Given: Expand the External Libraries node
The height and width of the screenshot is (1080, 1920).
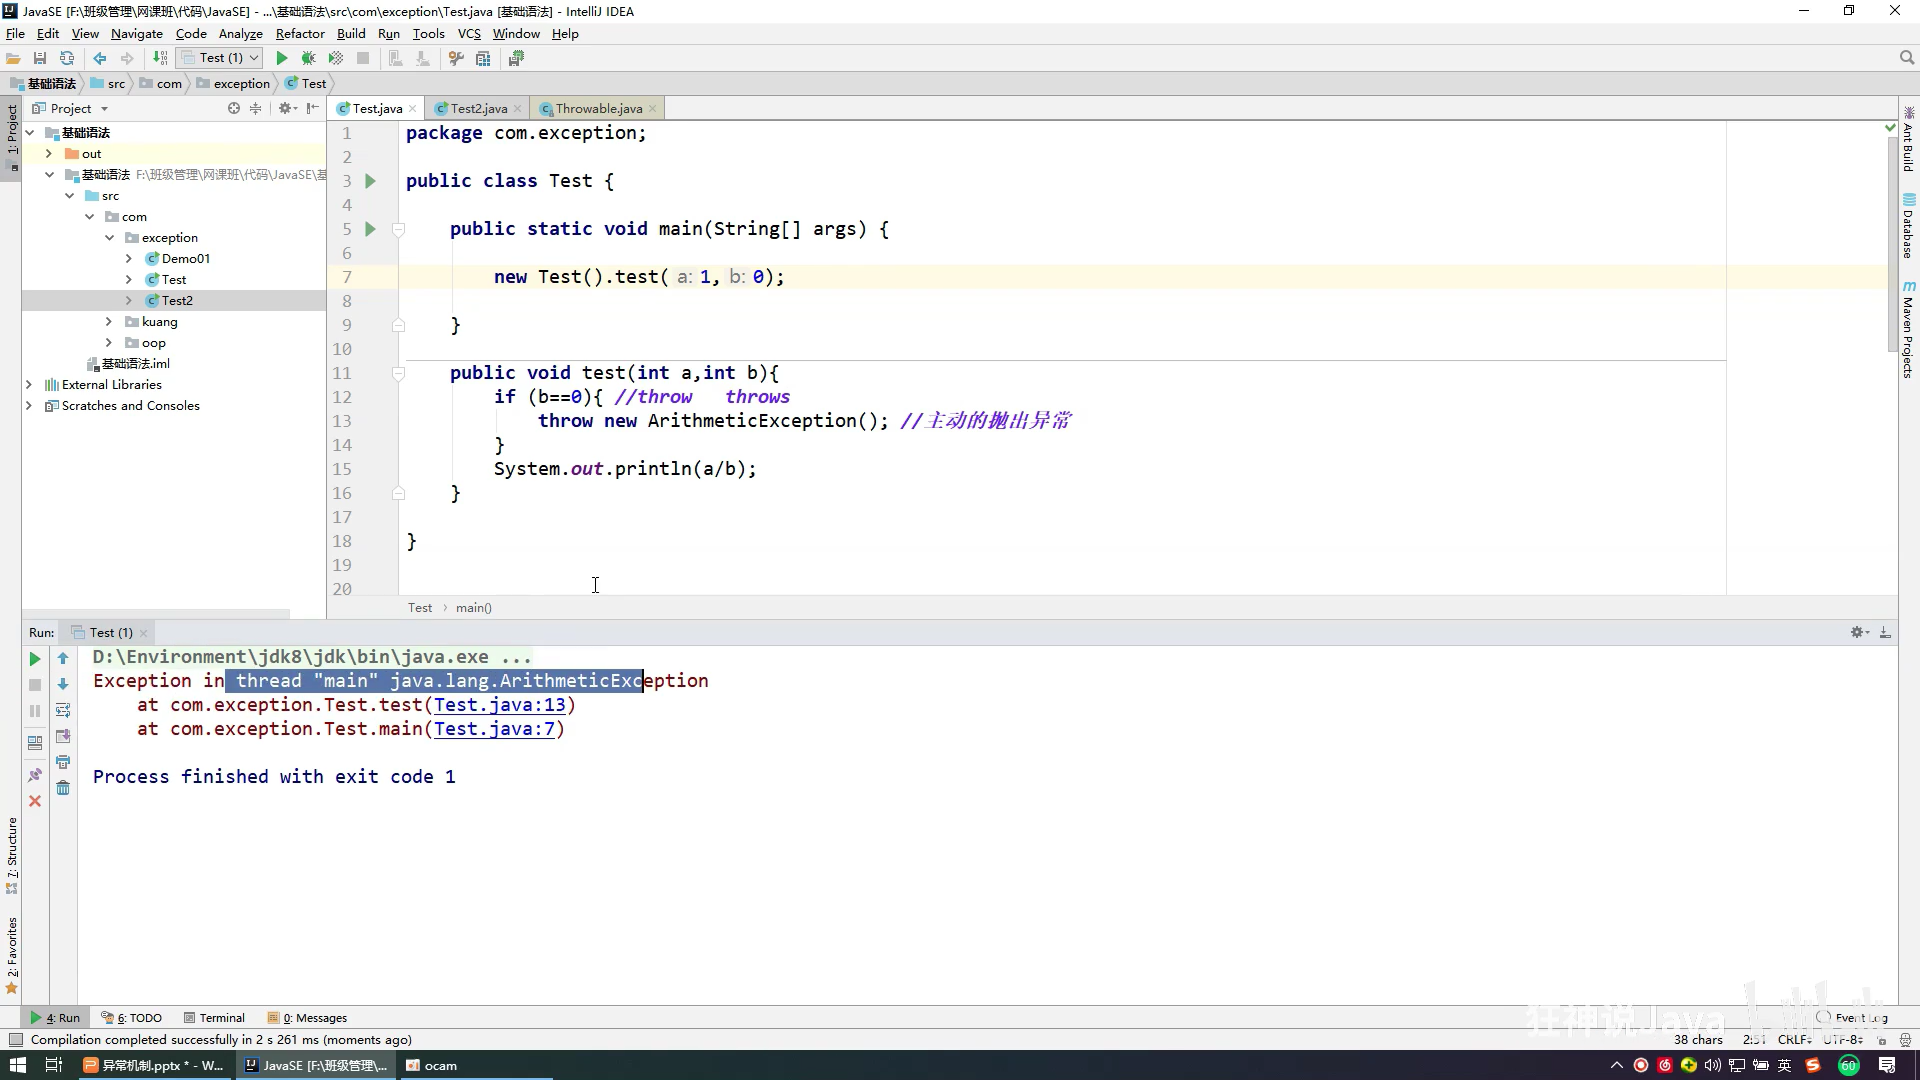Looking at the screenshot, I should (29, 385).
